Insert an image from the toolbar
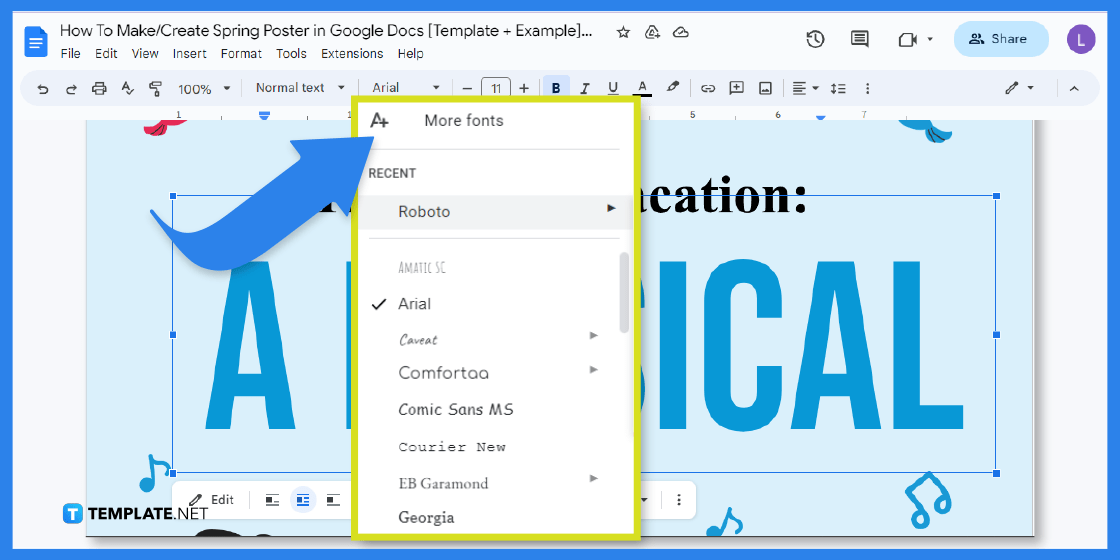This screenshot has width=1120, height=560. (x=765, y=89)
